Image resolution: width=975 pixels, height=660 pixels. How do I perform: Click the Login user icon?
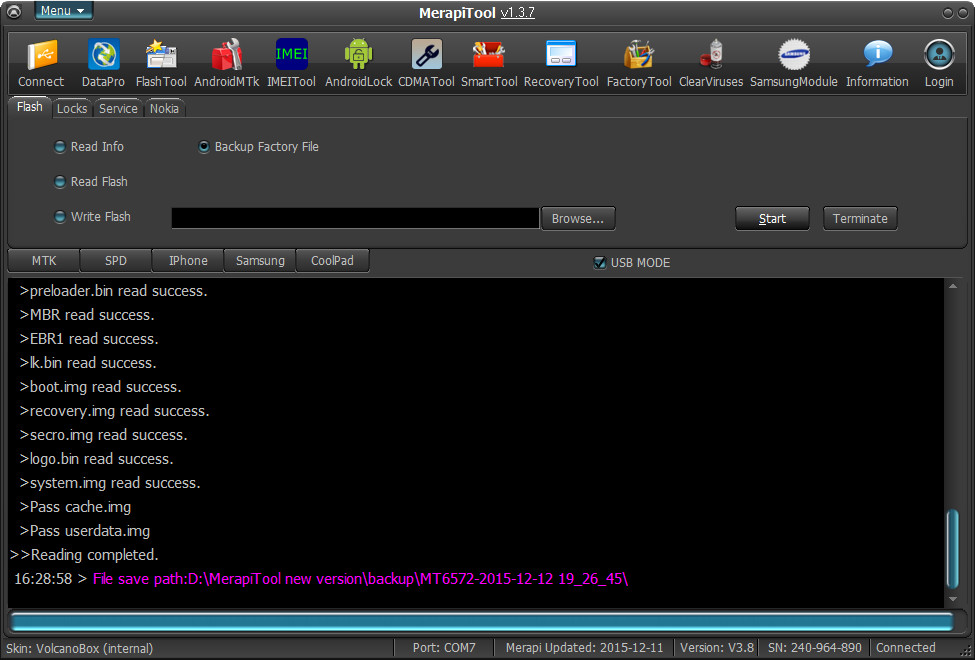click(x=939, y=55)
